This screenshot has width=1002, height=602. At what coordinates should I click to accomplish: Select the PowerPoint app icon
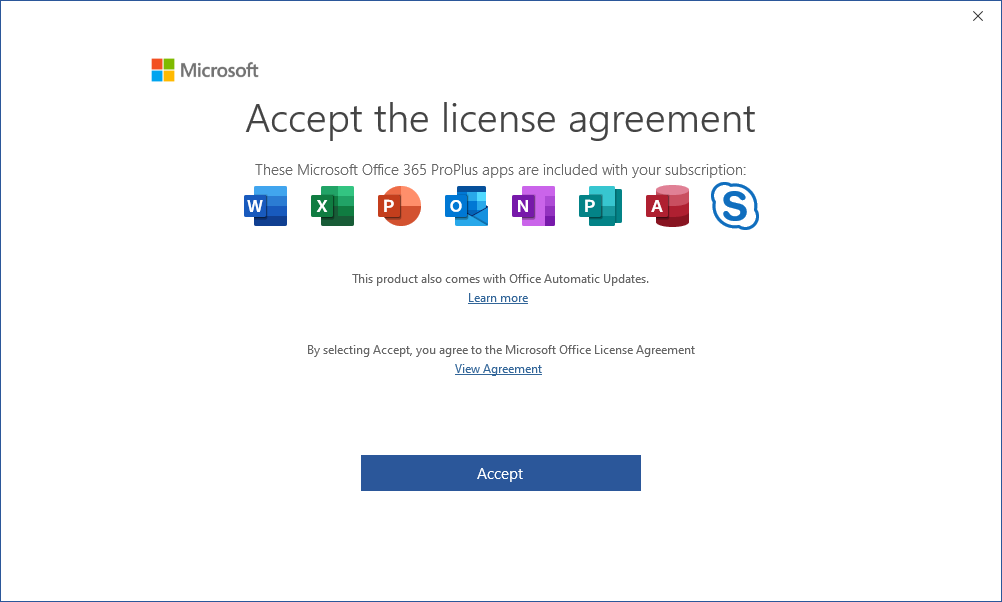pos(399,205)
